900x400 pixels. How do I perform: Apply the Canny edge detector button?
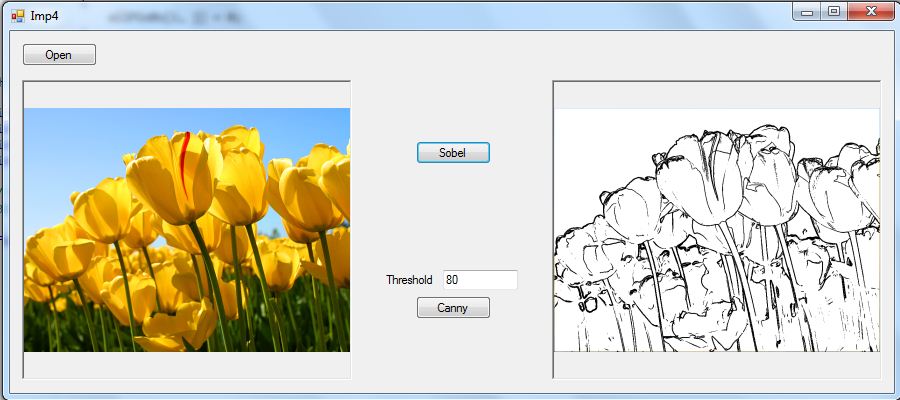click(x=453, y=308)
